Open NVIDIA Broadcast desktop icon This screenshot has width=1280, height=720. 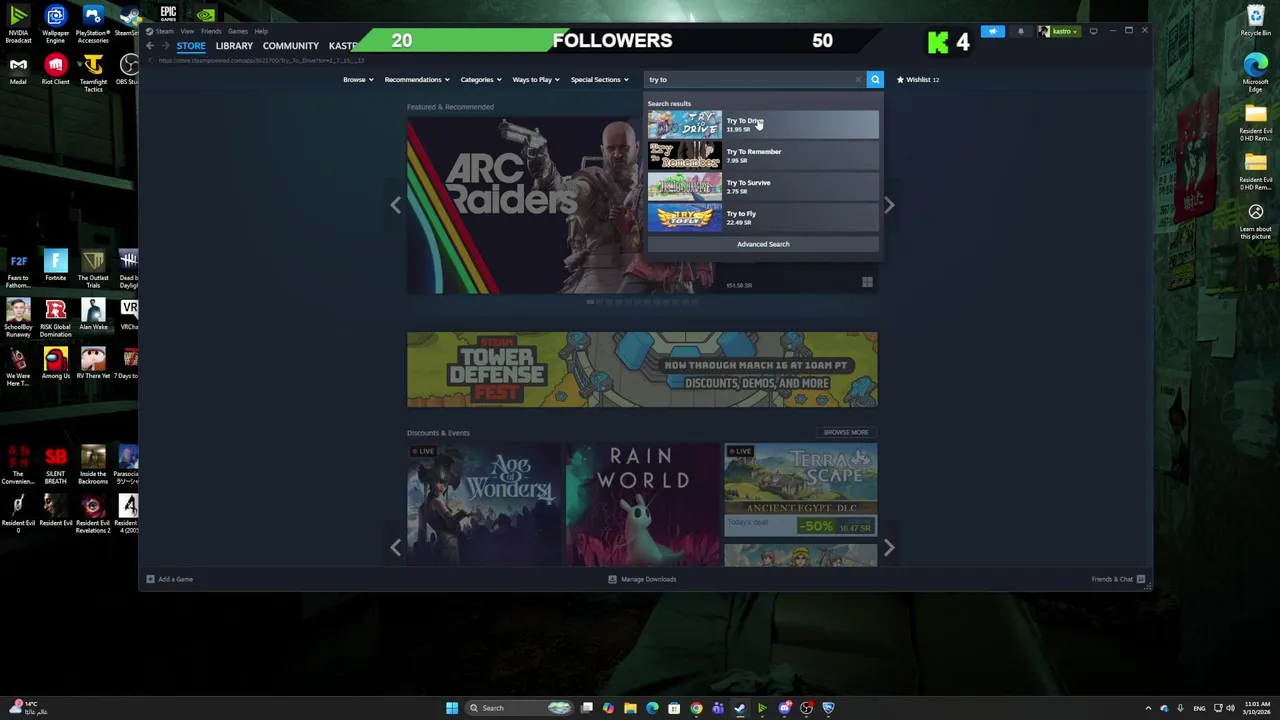(x=18, y=25)
